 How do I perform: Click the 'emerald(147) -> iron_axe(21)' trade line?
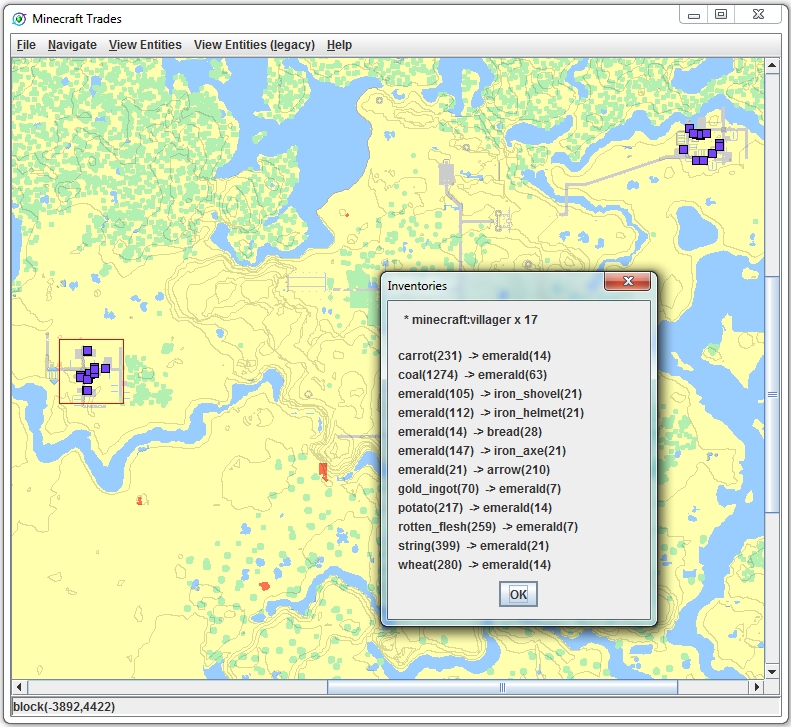(482, 451)
